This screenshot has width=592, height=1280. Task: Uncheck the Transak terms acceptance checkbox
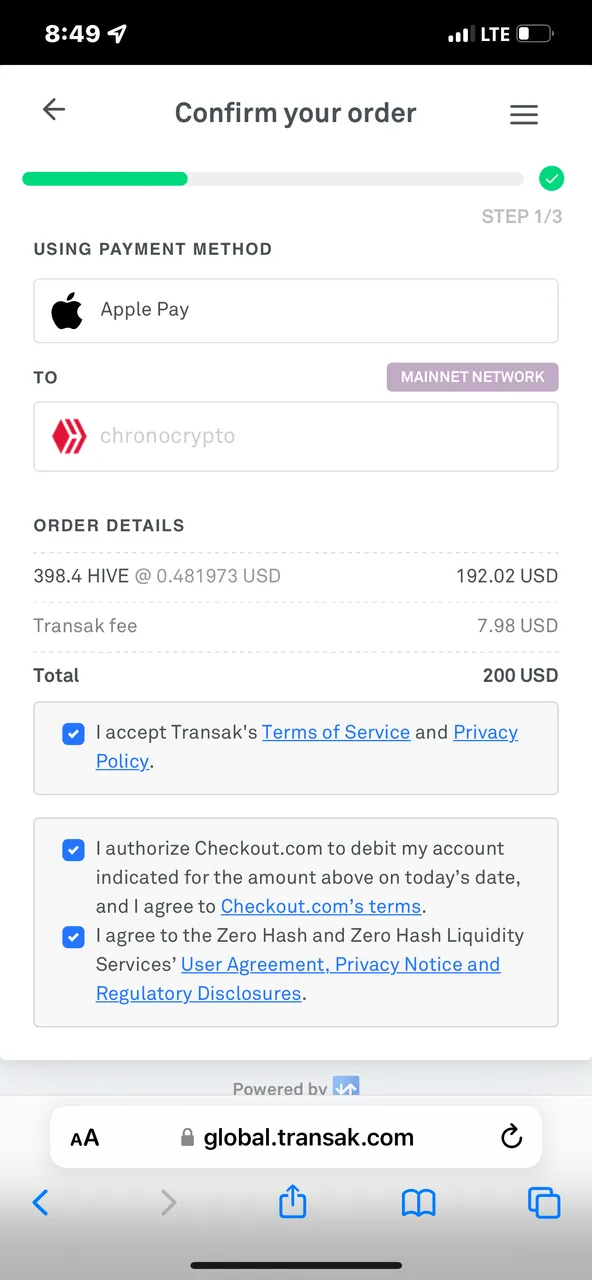pyautogui.click(x=73, y=734)
